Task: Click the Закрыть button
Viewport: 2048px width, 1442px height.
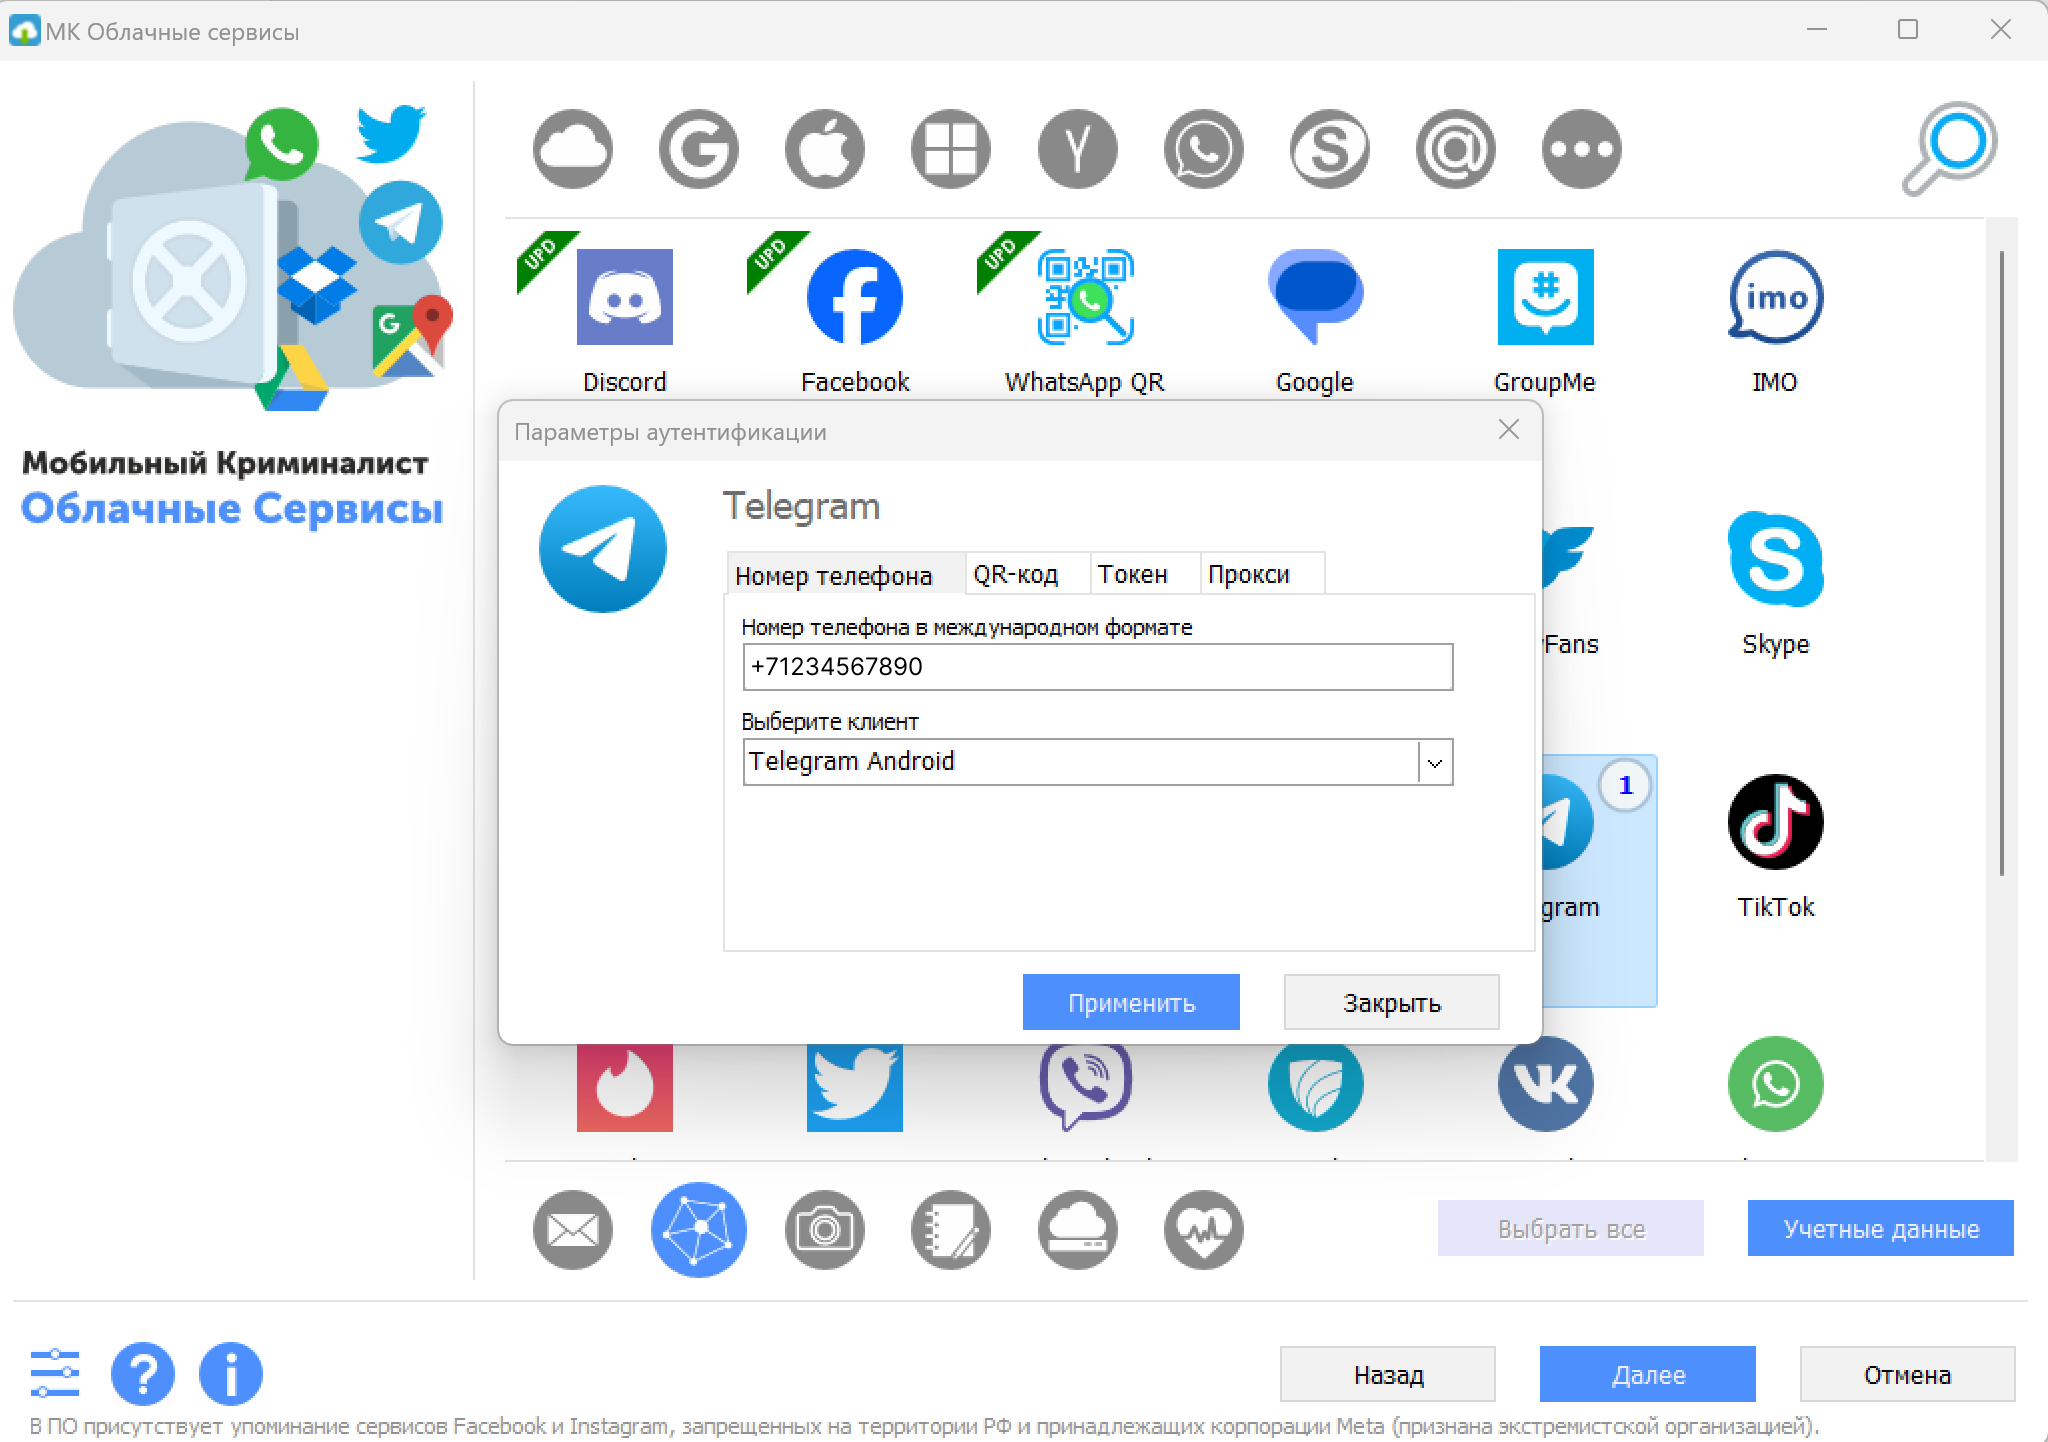Action: click(1391, 1002)
